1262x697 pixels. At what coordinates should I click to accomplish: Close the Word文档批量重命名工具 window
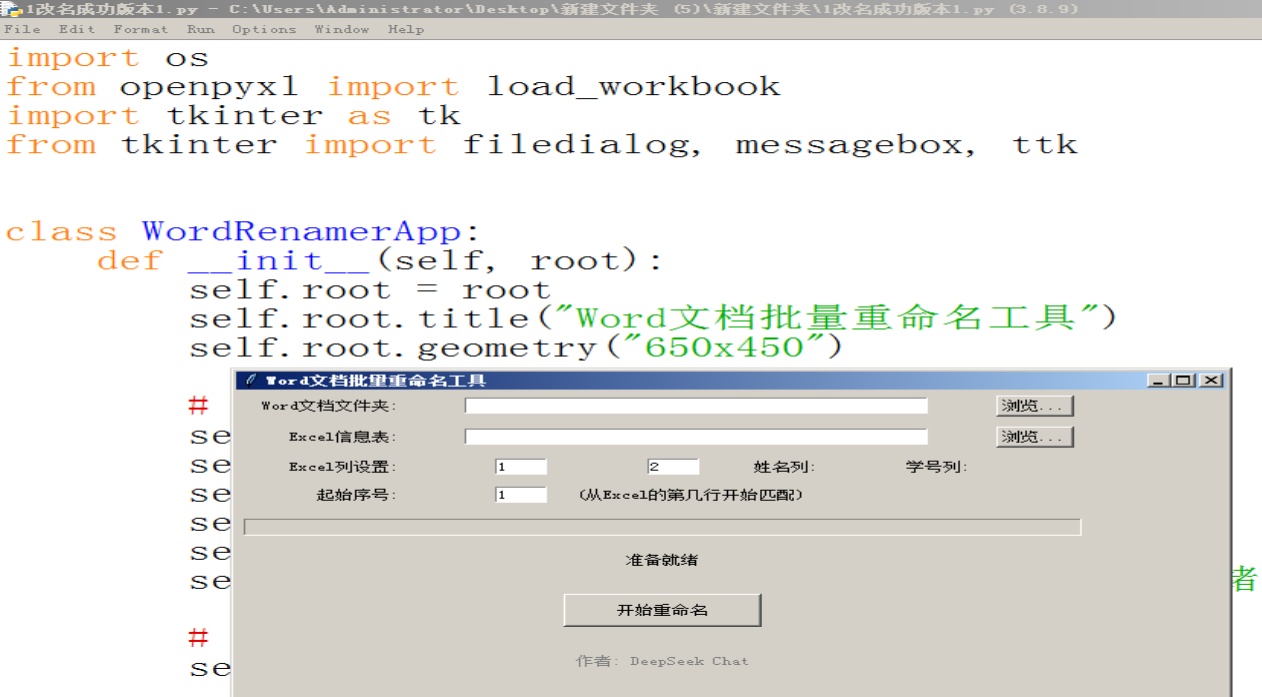[1211, 381]
